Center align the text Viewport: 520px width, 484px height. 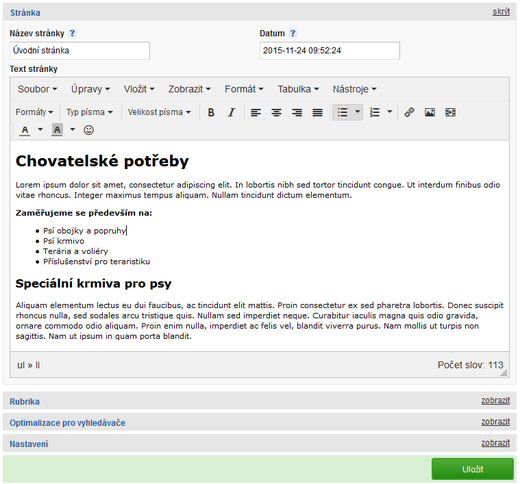coord(276,112)
